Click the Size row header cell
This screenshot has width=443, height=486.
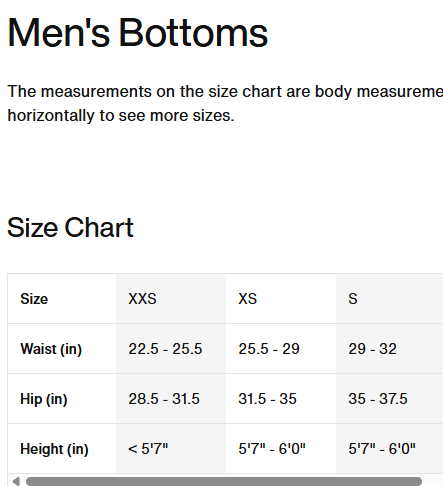pyautogui.click(x=62, y=299)
